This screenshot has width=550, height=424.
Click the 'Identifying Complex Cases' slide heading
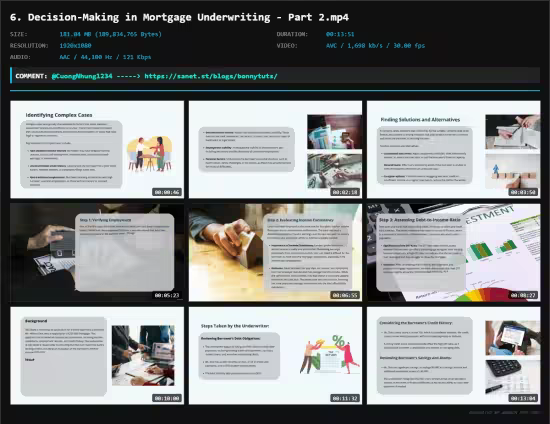pos(59,115)
